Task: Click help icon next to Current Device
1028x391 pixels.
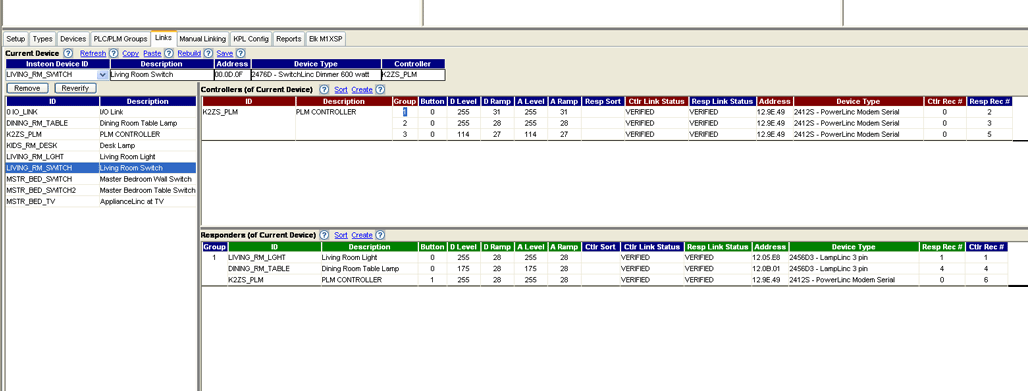Action: click(68, 53)
